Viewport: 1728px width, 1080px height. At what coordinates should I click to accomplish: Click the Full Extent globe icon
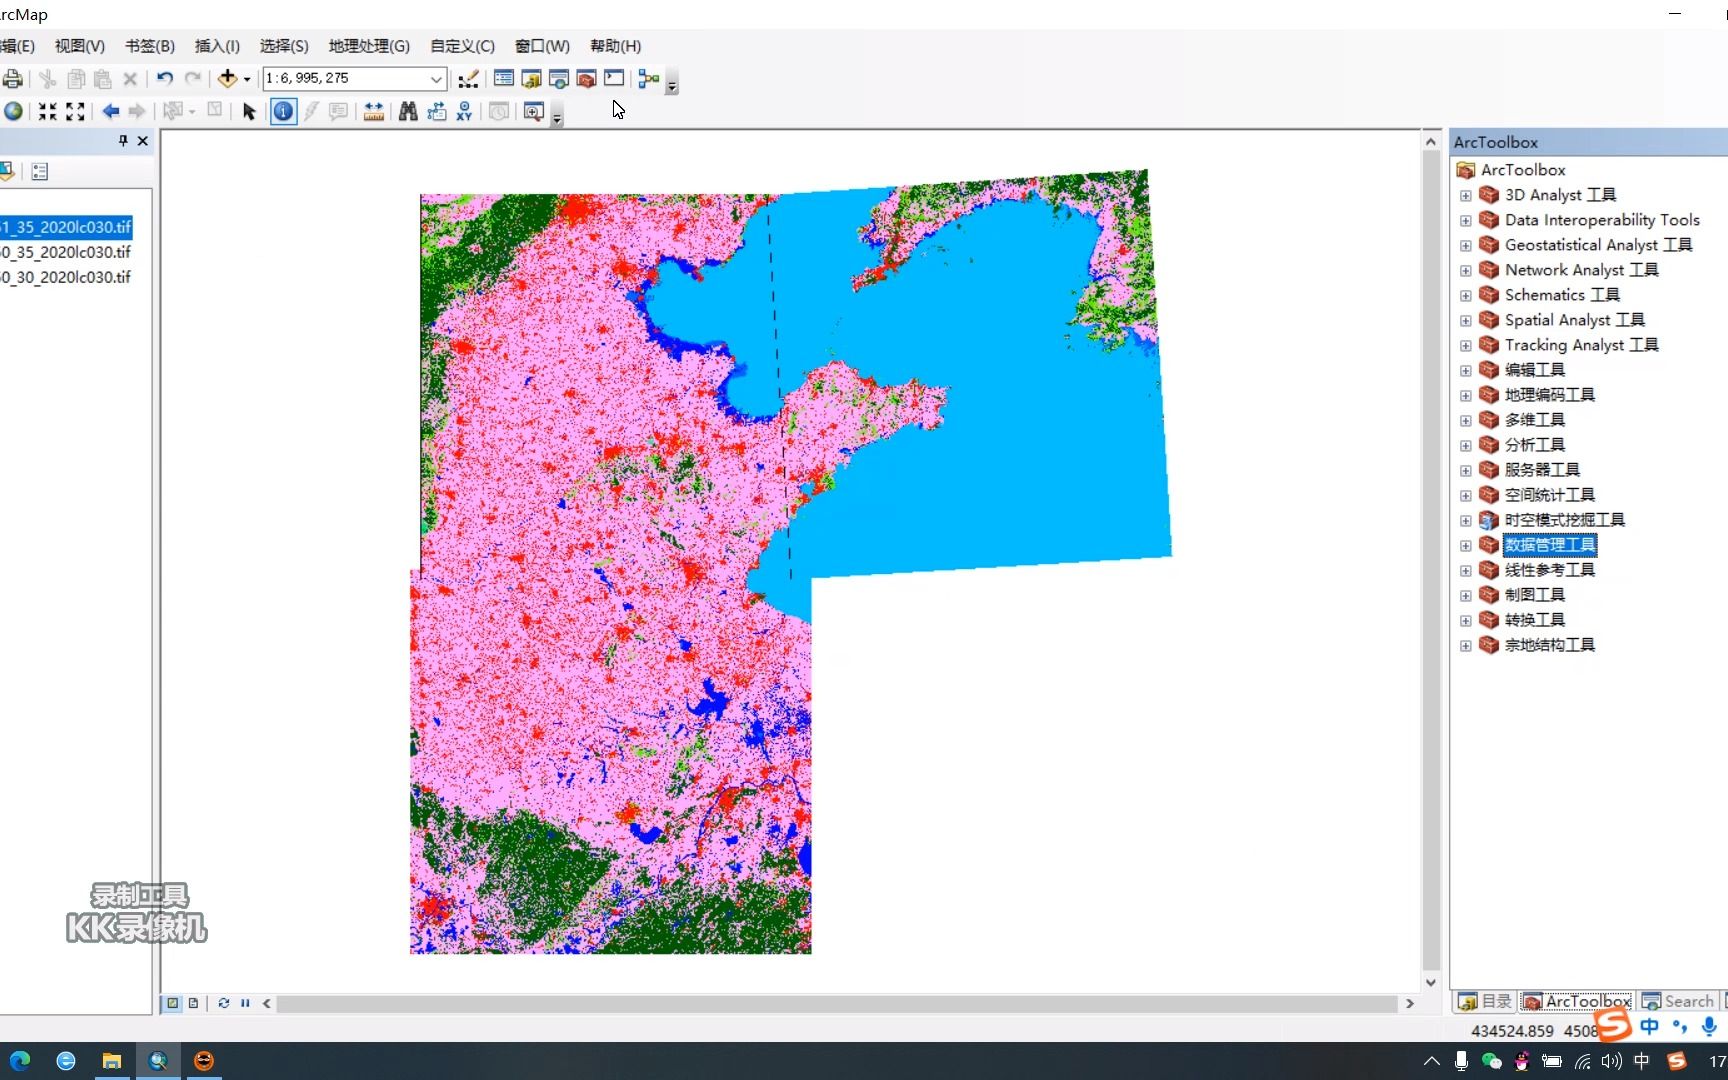click(13, 112)
